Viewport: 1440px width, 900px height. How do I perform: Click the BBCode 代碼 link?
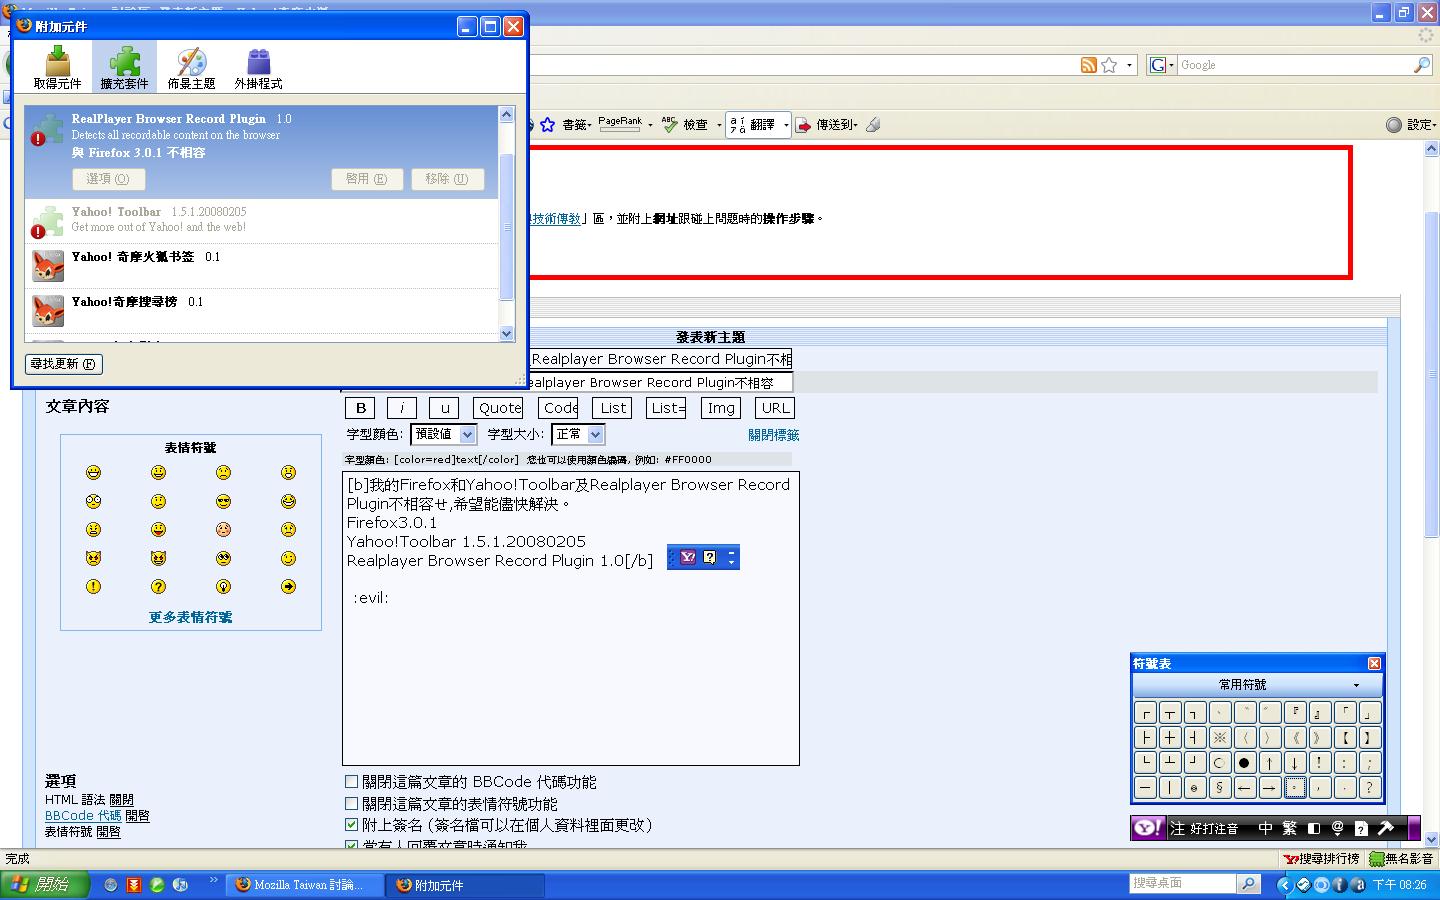83,816
